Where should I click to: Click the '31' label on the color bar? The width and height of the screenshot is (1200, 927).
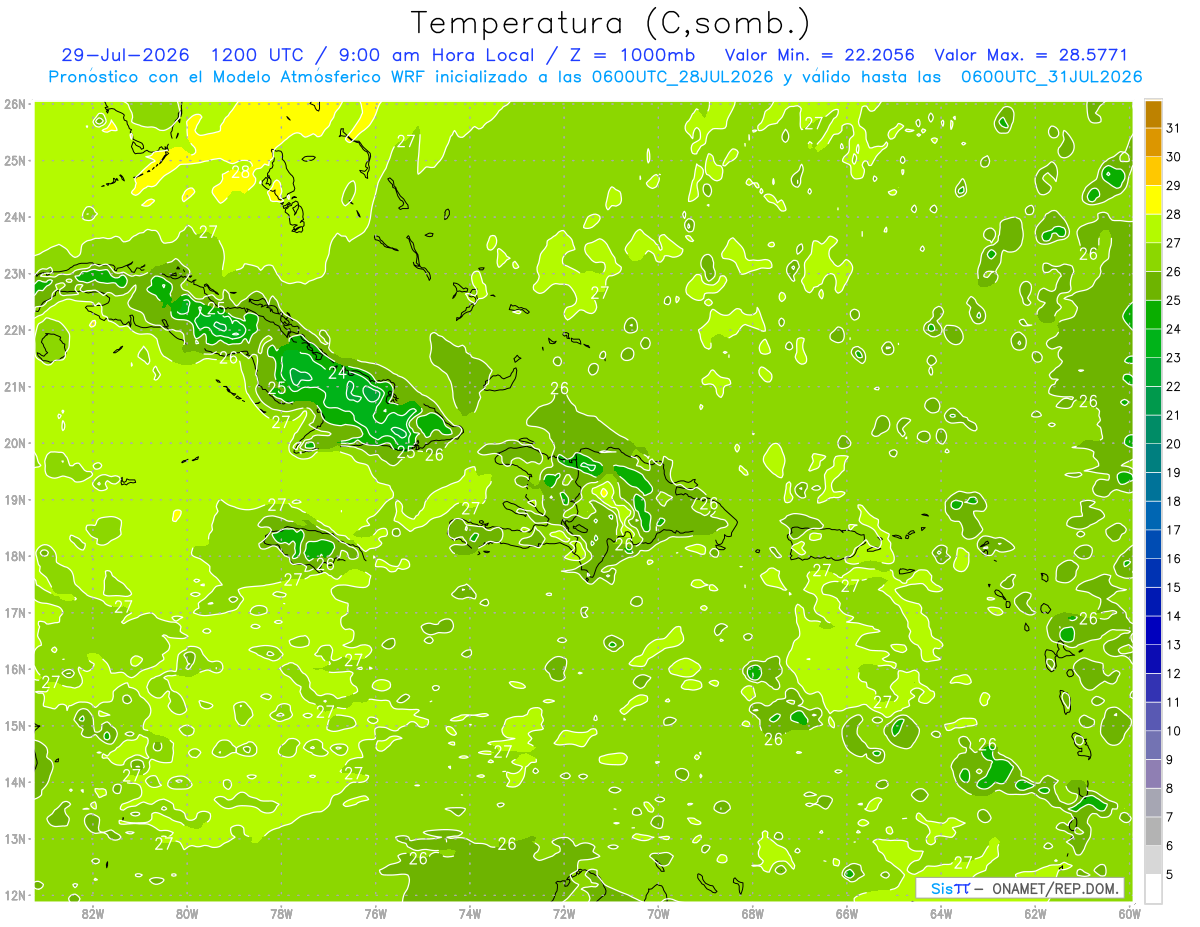click(x=1173, y=128)
